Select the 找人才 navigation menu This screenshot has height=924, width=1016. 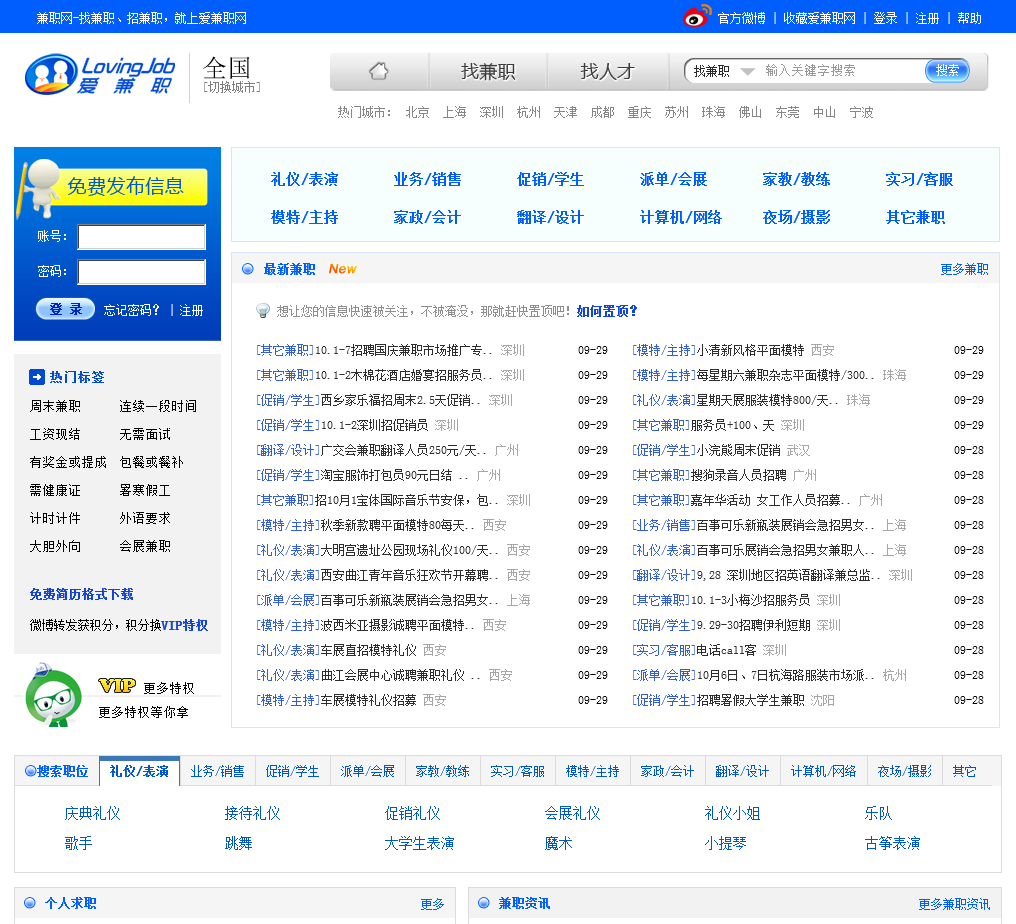pyautogui.click(x=607, y=71)
